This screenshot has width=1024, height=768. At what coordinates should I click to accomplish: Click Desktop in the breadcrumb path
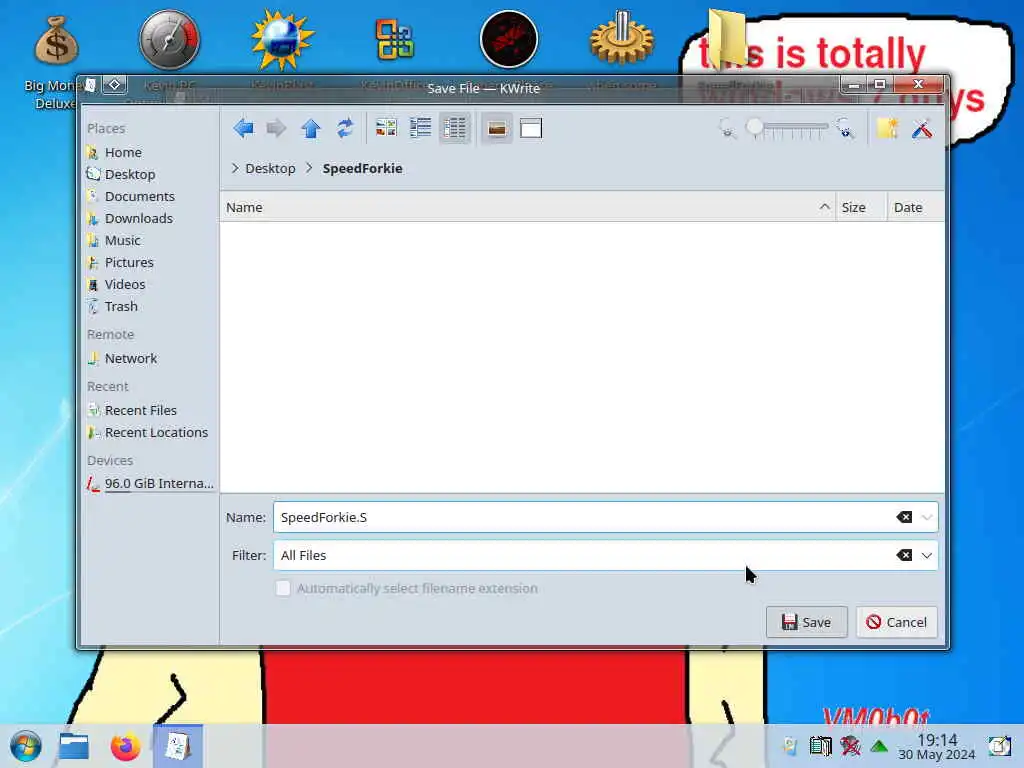(x=270, y=168)
